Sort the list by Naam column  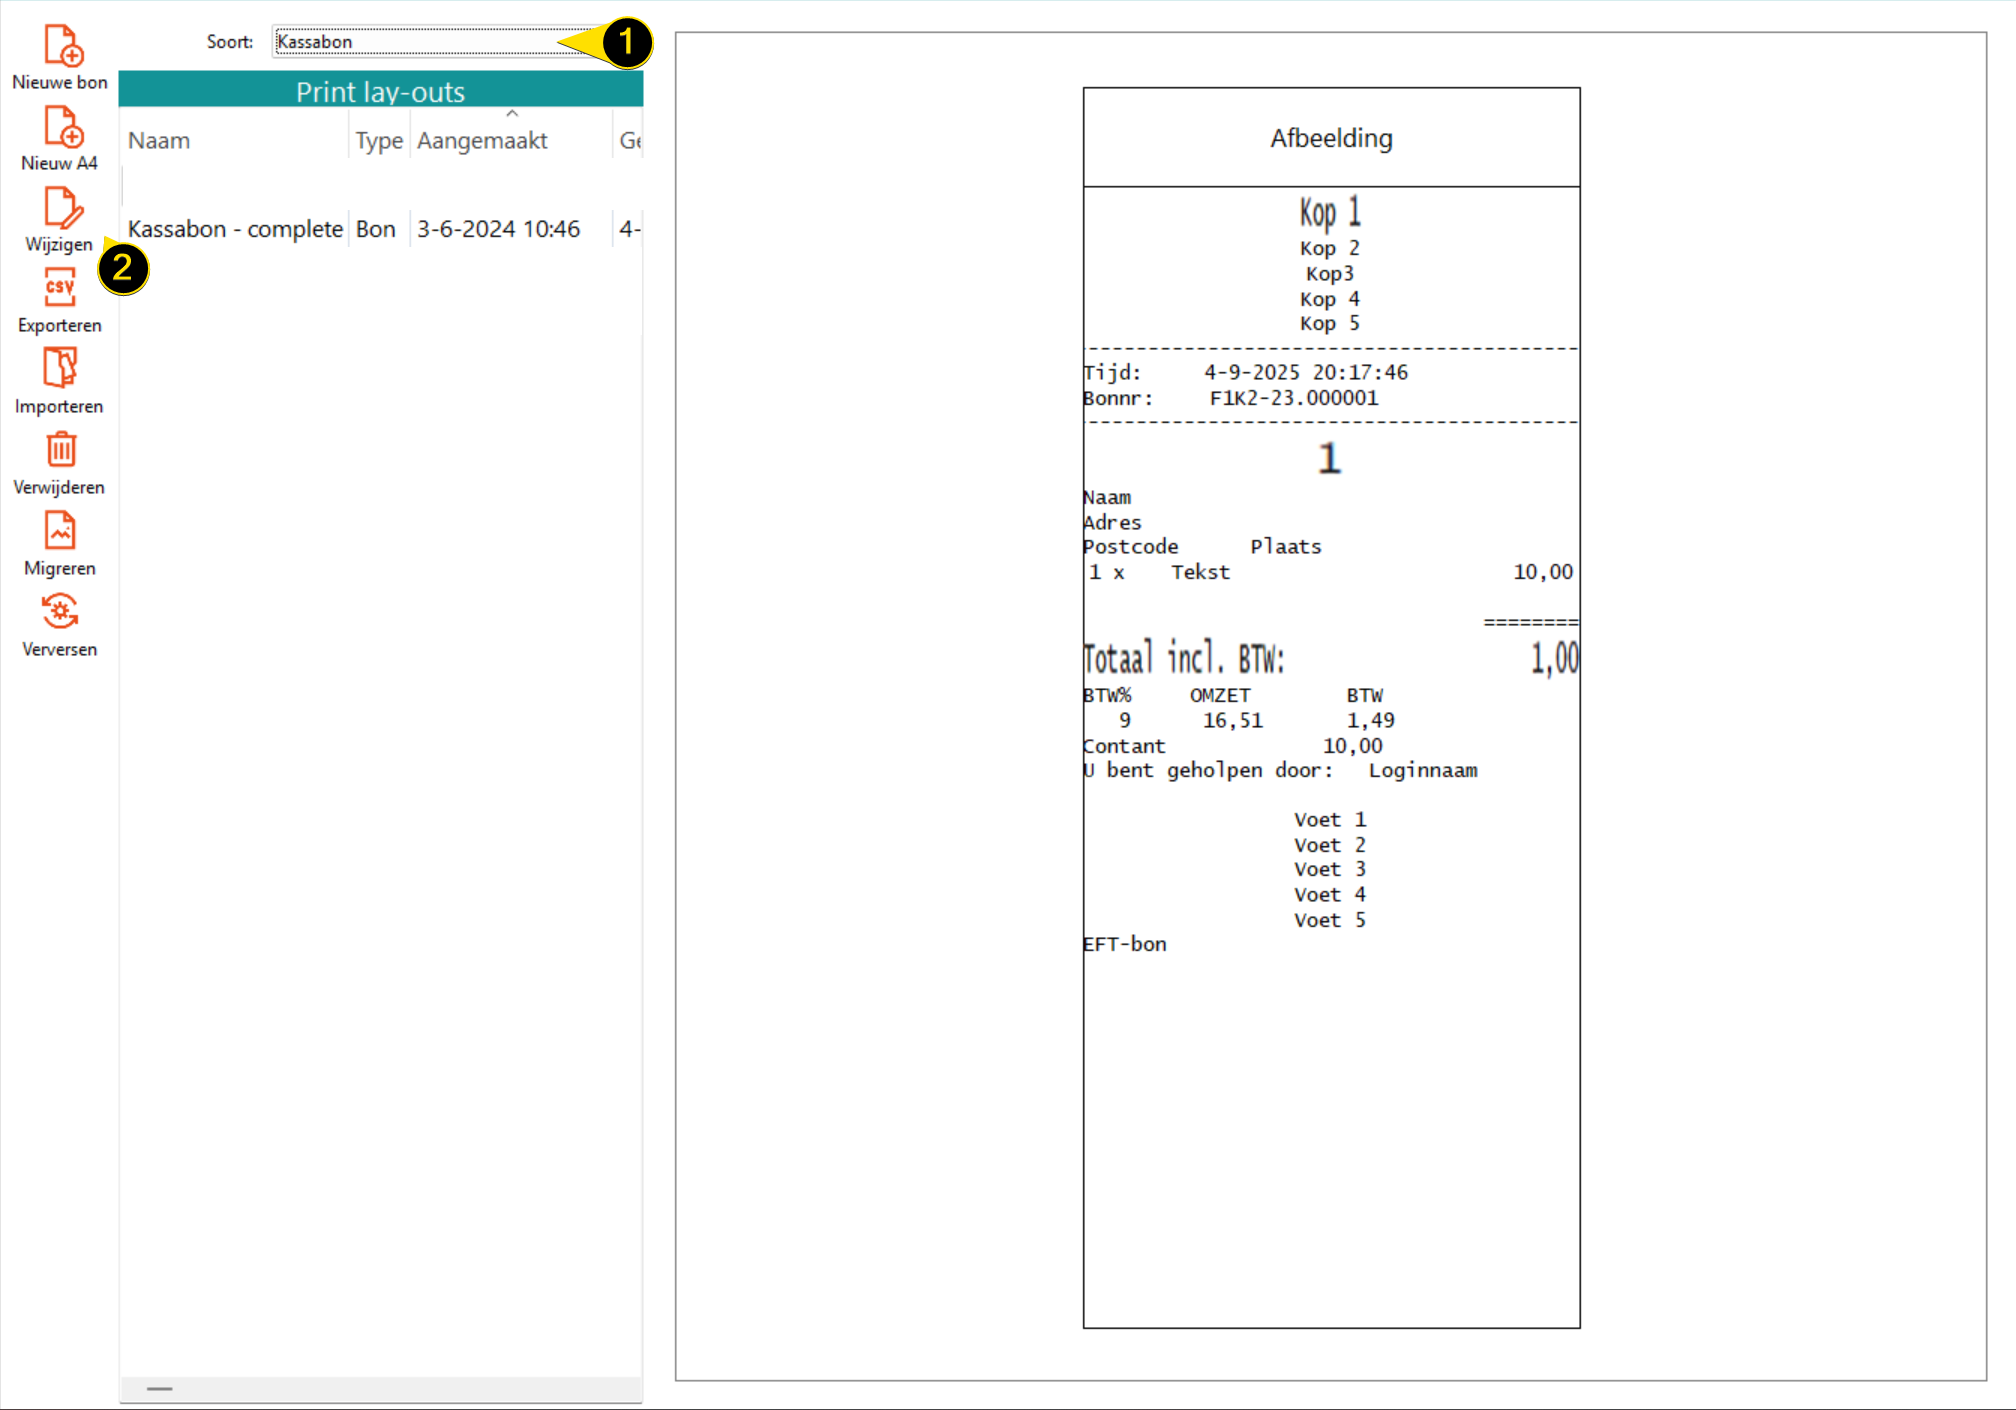tap(159, 141)
